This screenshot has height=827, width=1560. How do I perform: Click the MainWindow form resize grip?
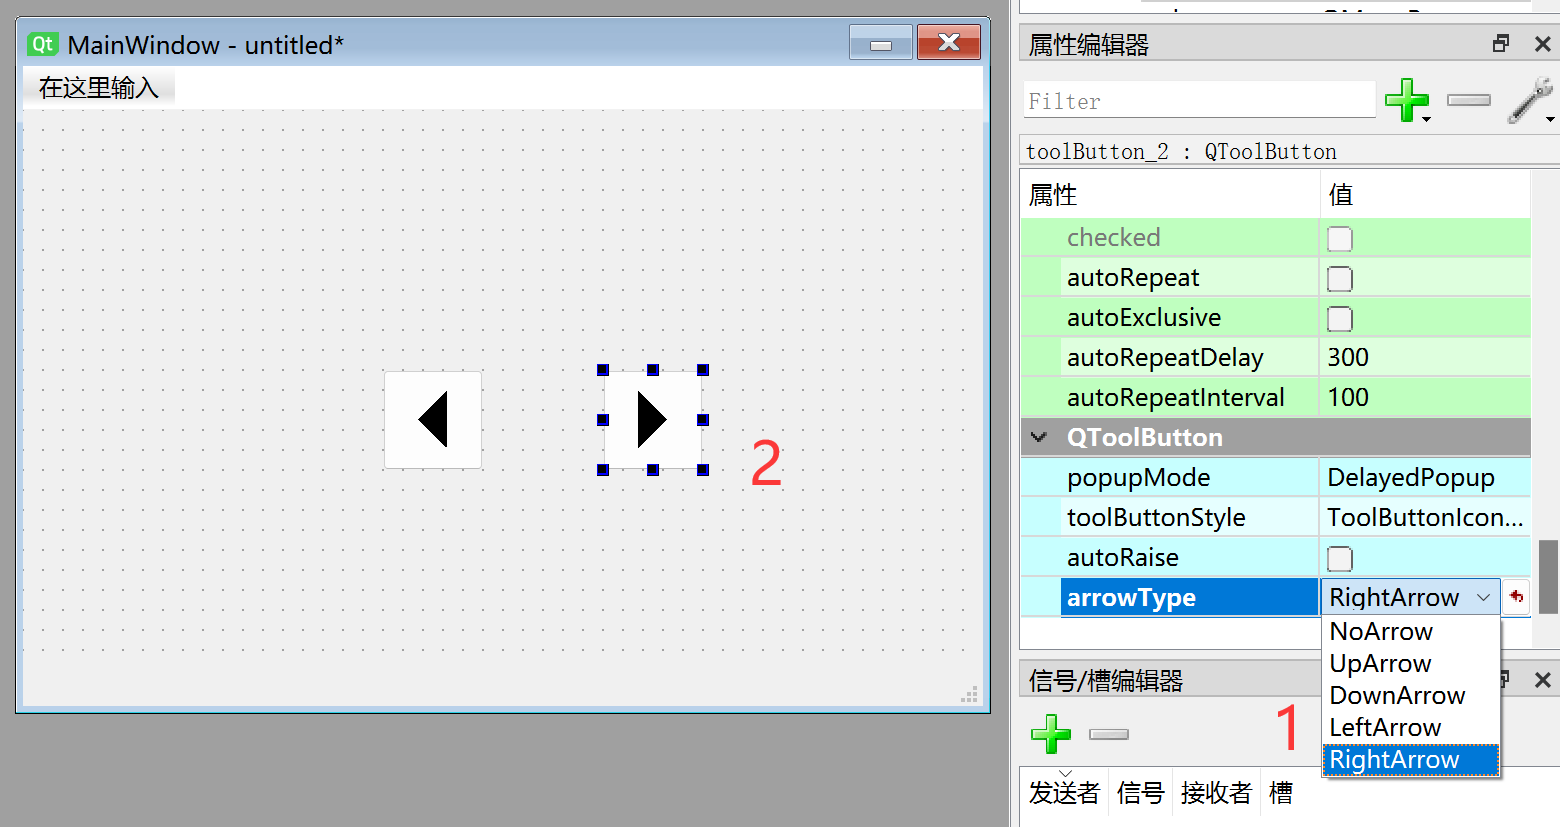coord(970,694)
